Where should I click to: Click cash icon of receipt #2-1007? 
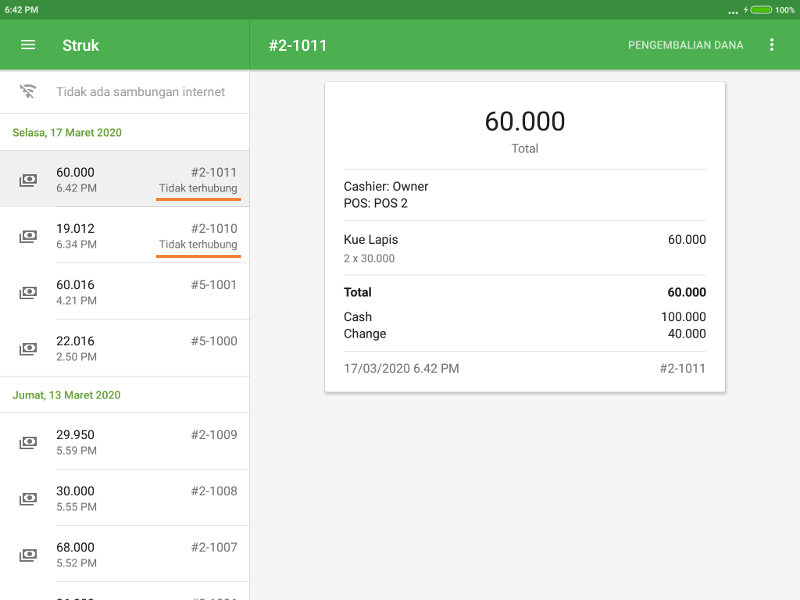point(28,555)
